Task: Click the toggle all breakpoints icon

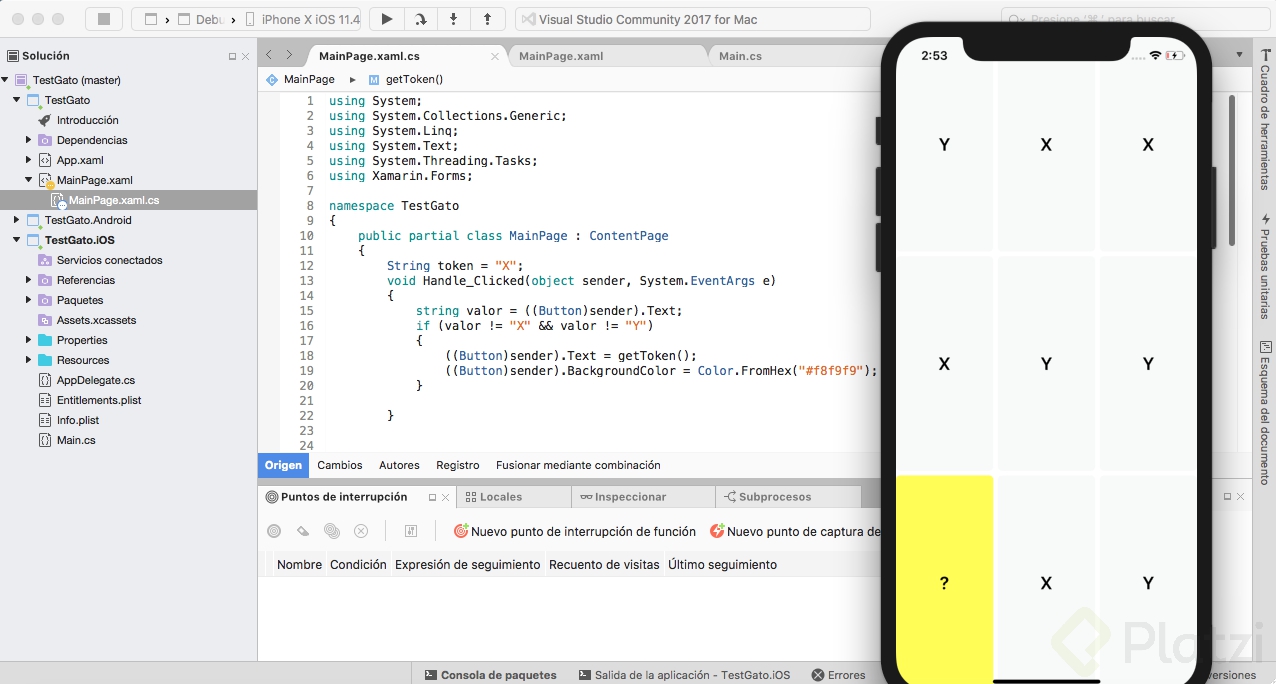Action: click(332, 531)
